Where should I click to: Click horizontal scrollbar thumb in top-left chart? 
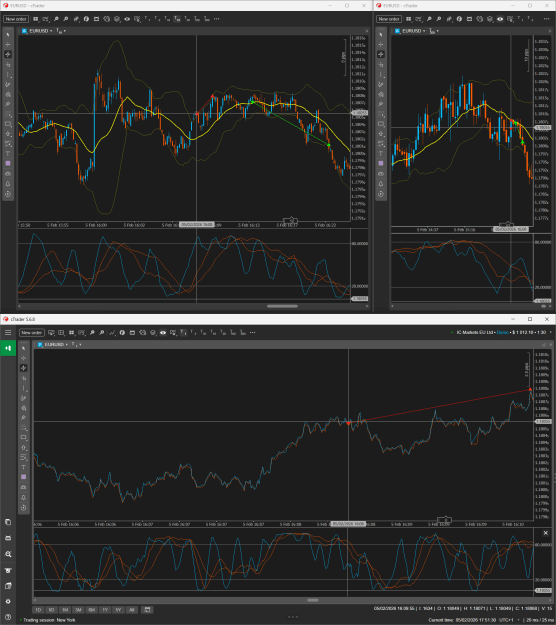coord(282,307)
